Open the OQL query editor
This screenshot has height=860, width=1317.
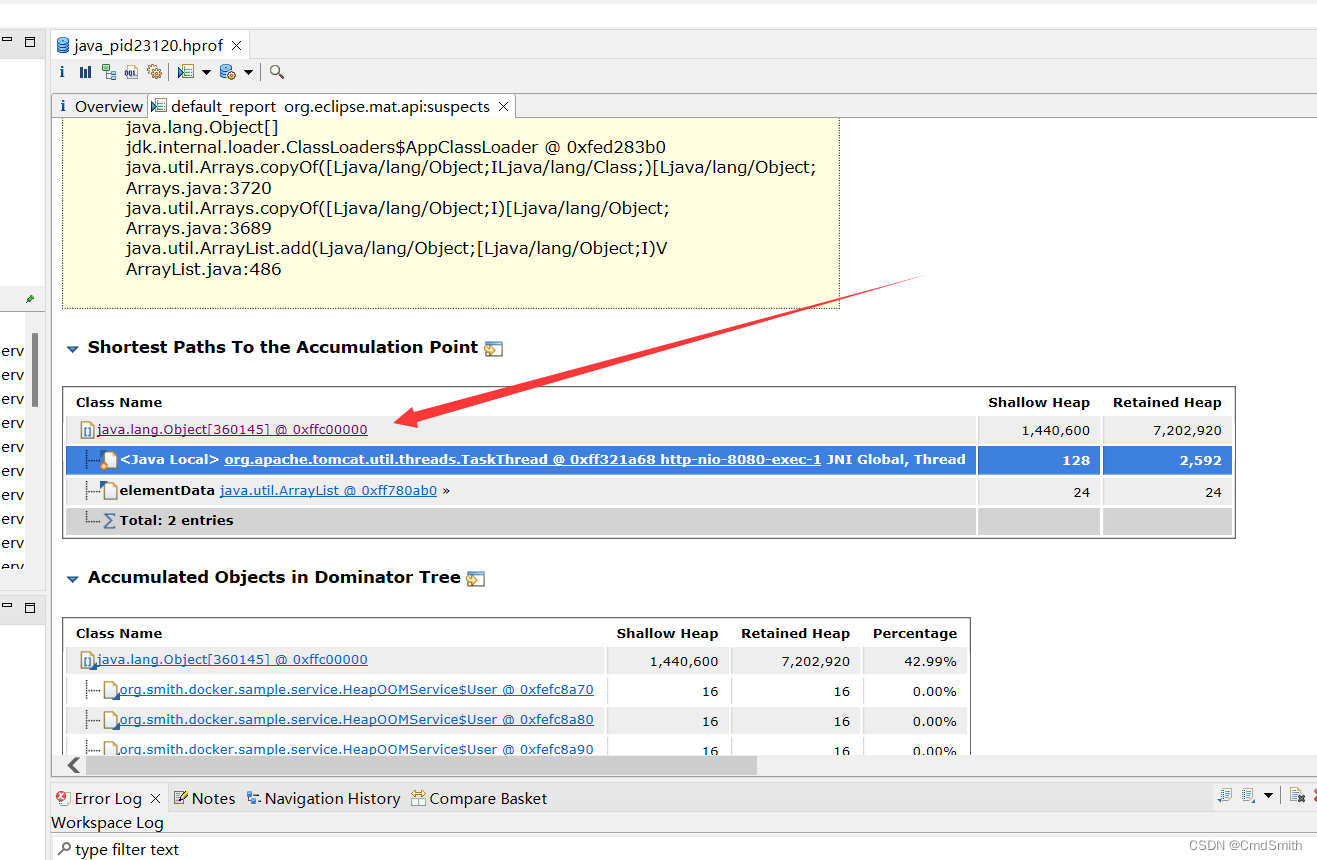point(131,72)
